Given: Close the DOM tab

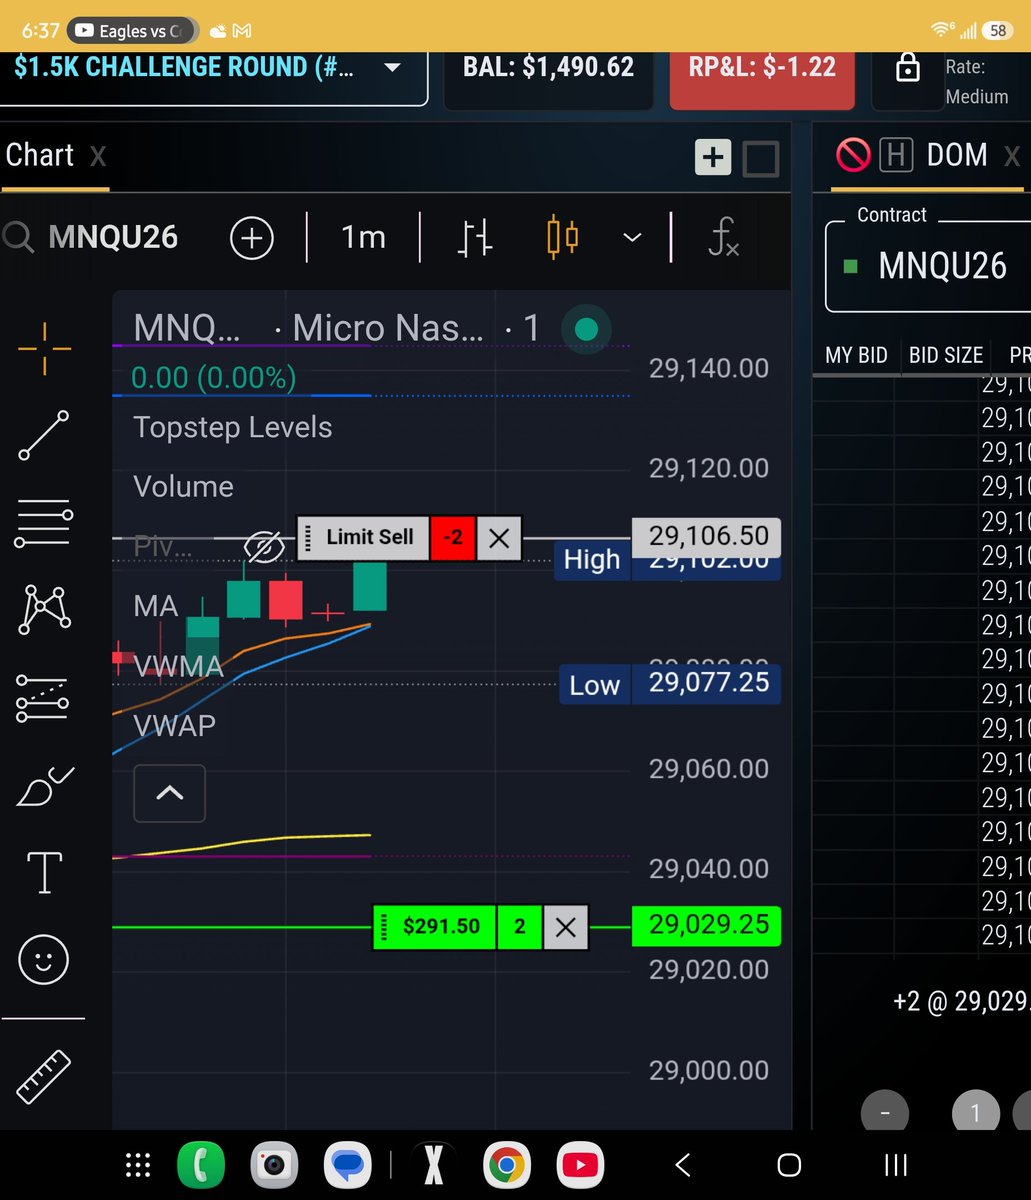Looking at the screenshot, I should tap(1012, 156).
